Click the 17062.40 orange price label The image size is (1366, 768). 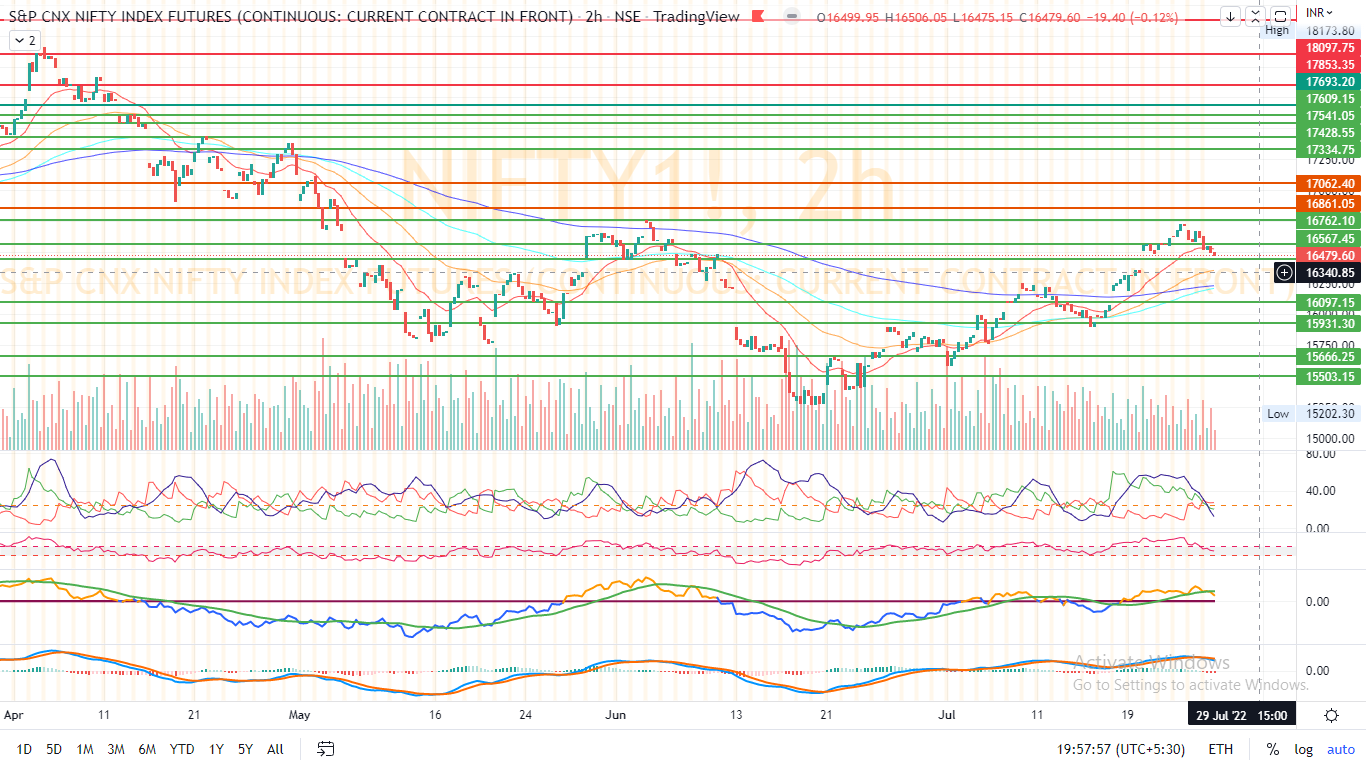click(1330, 184)
